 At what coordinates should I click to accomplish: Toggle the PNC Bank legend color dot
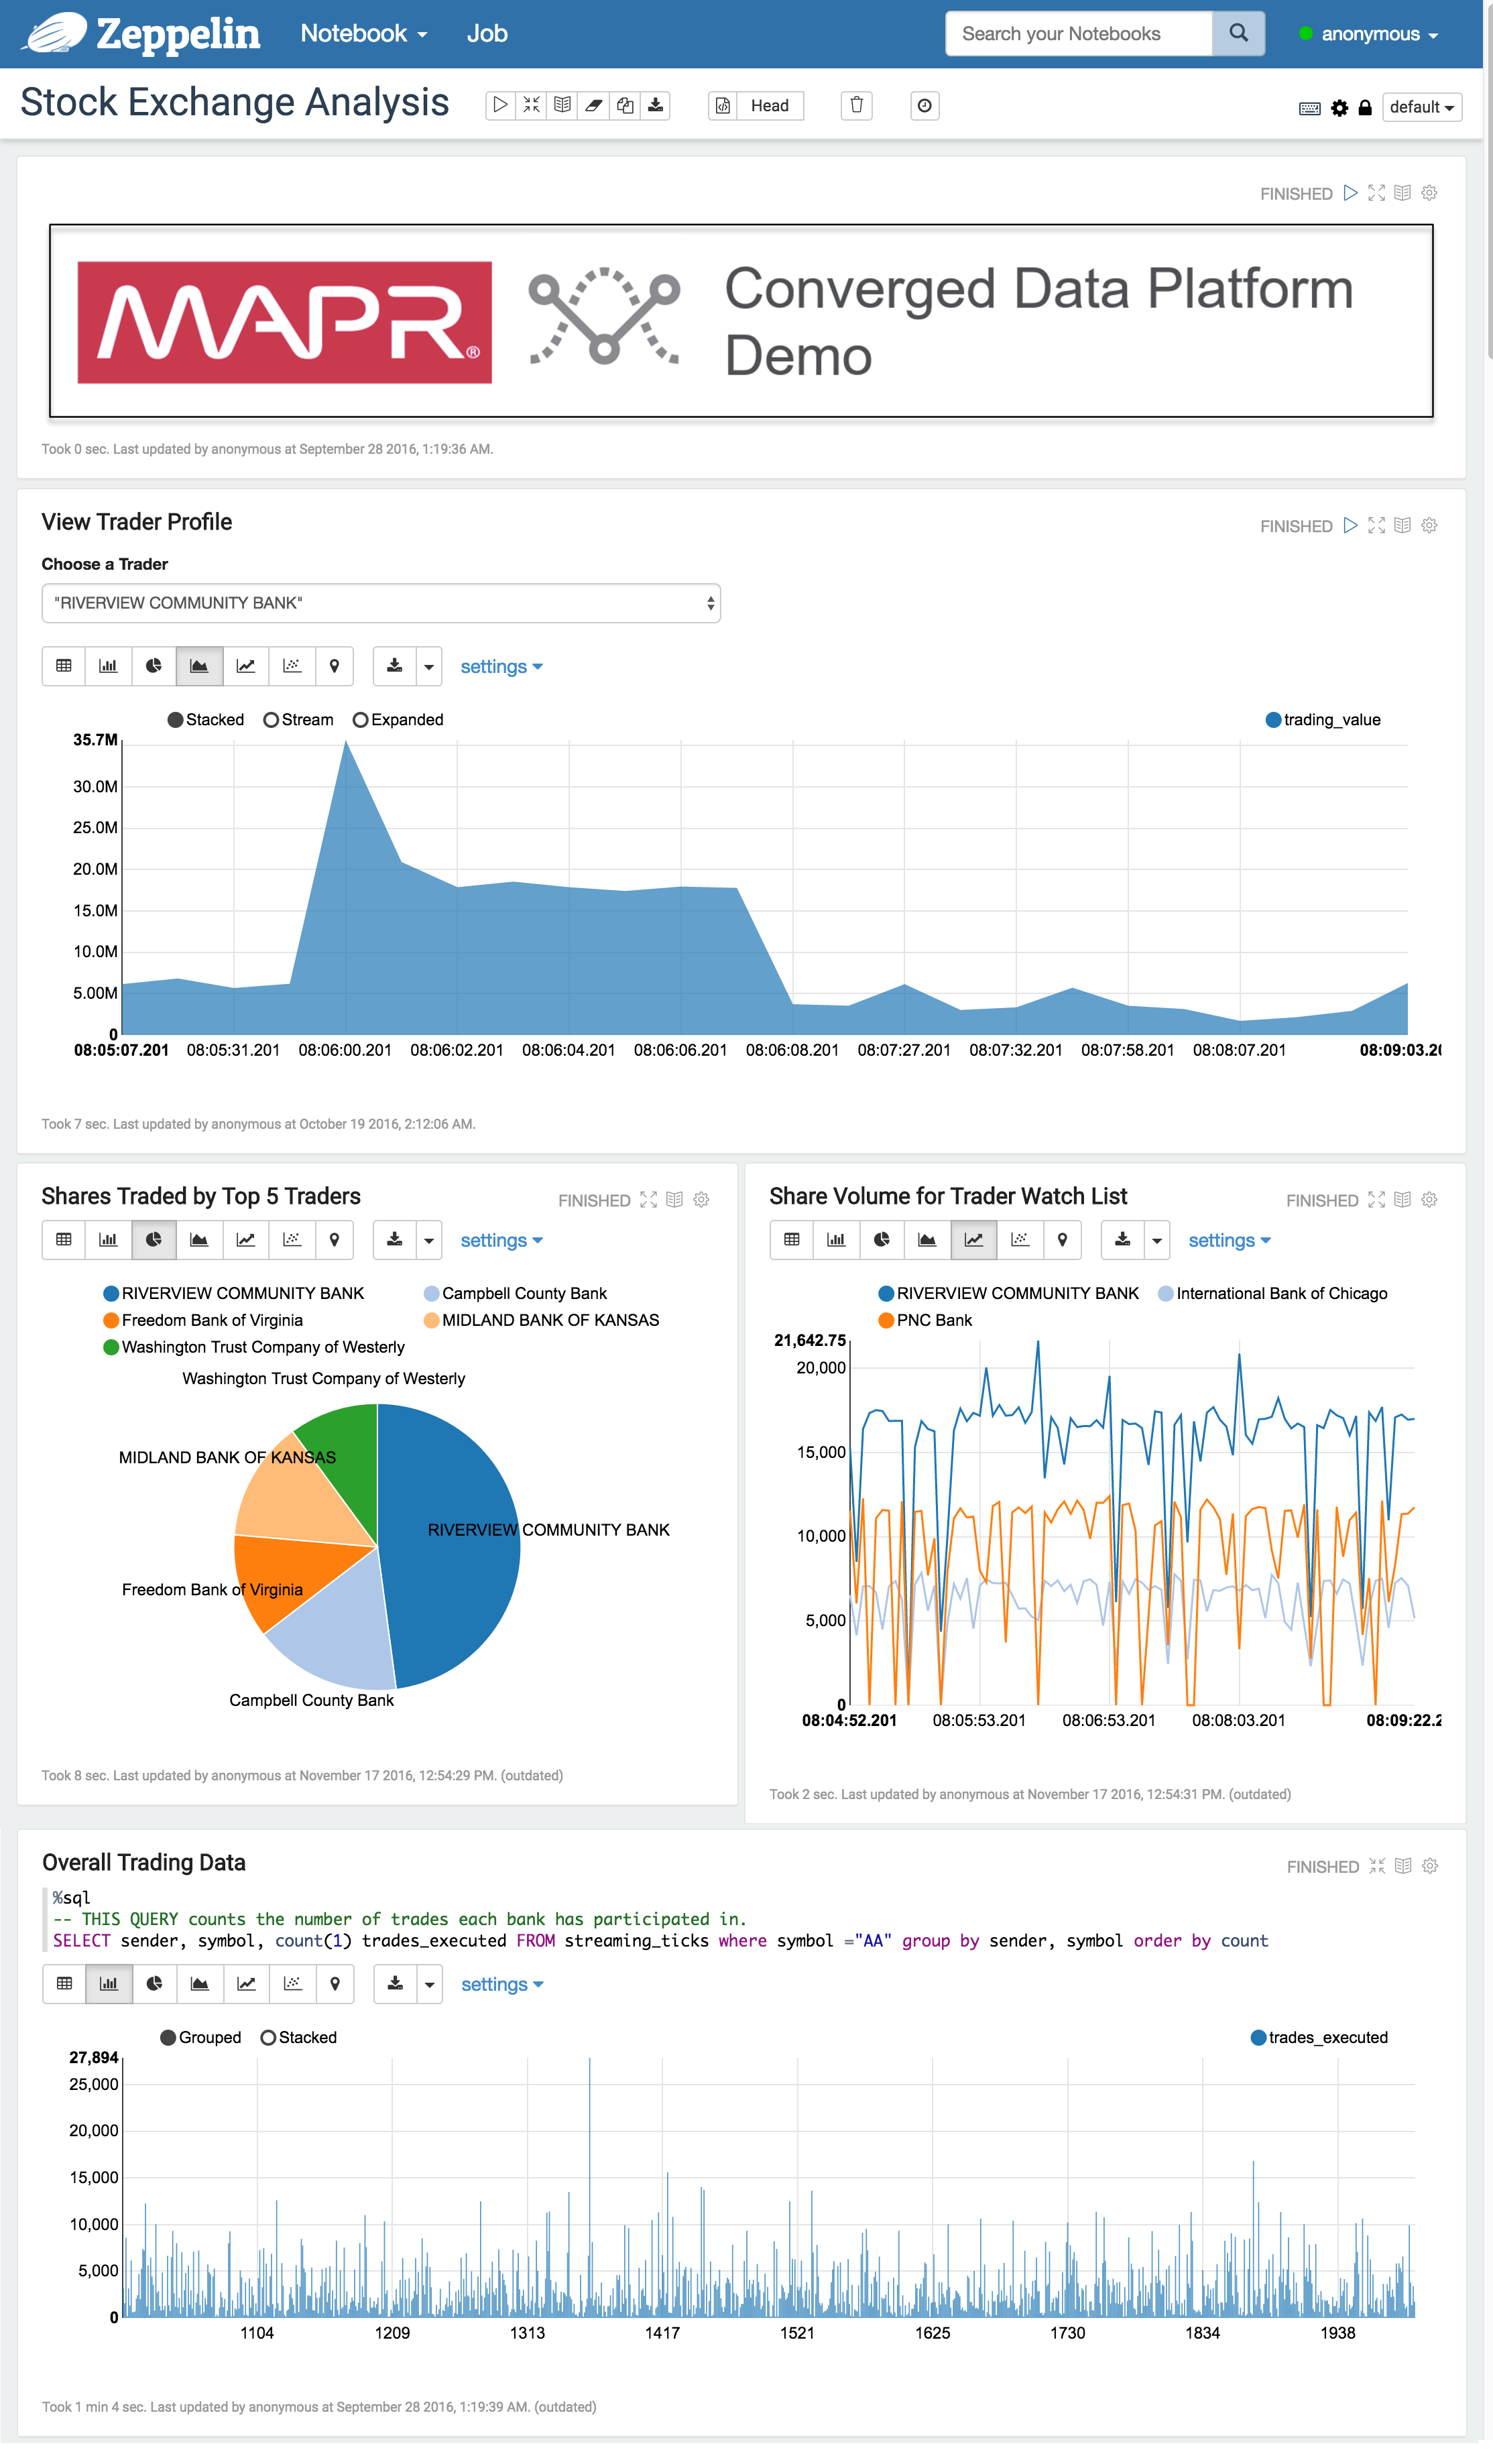tap(886, 1320)
